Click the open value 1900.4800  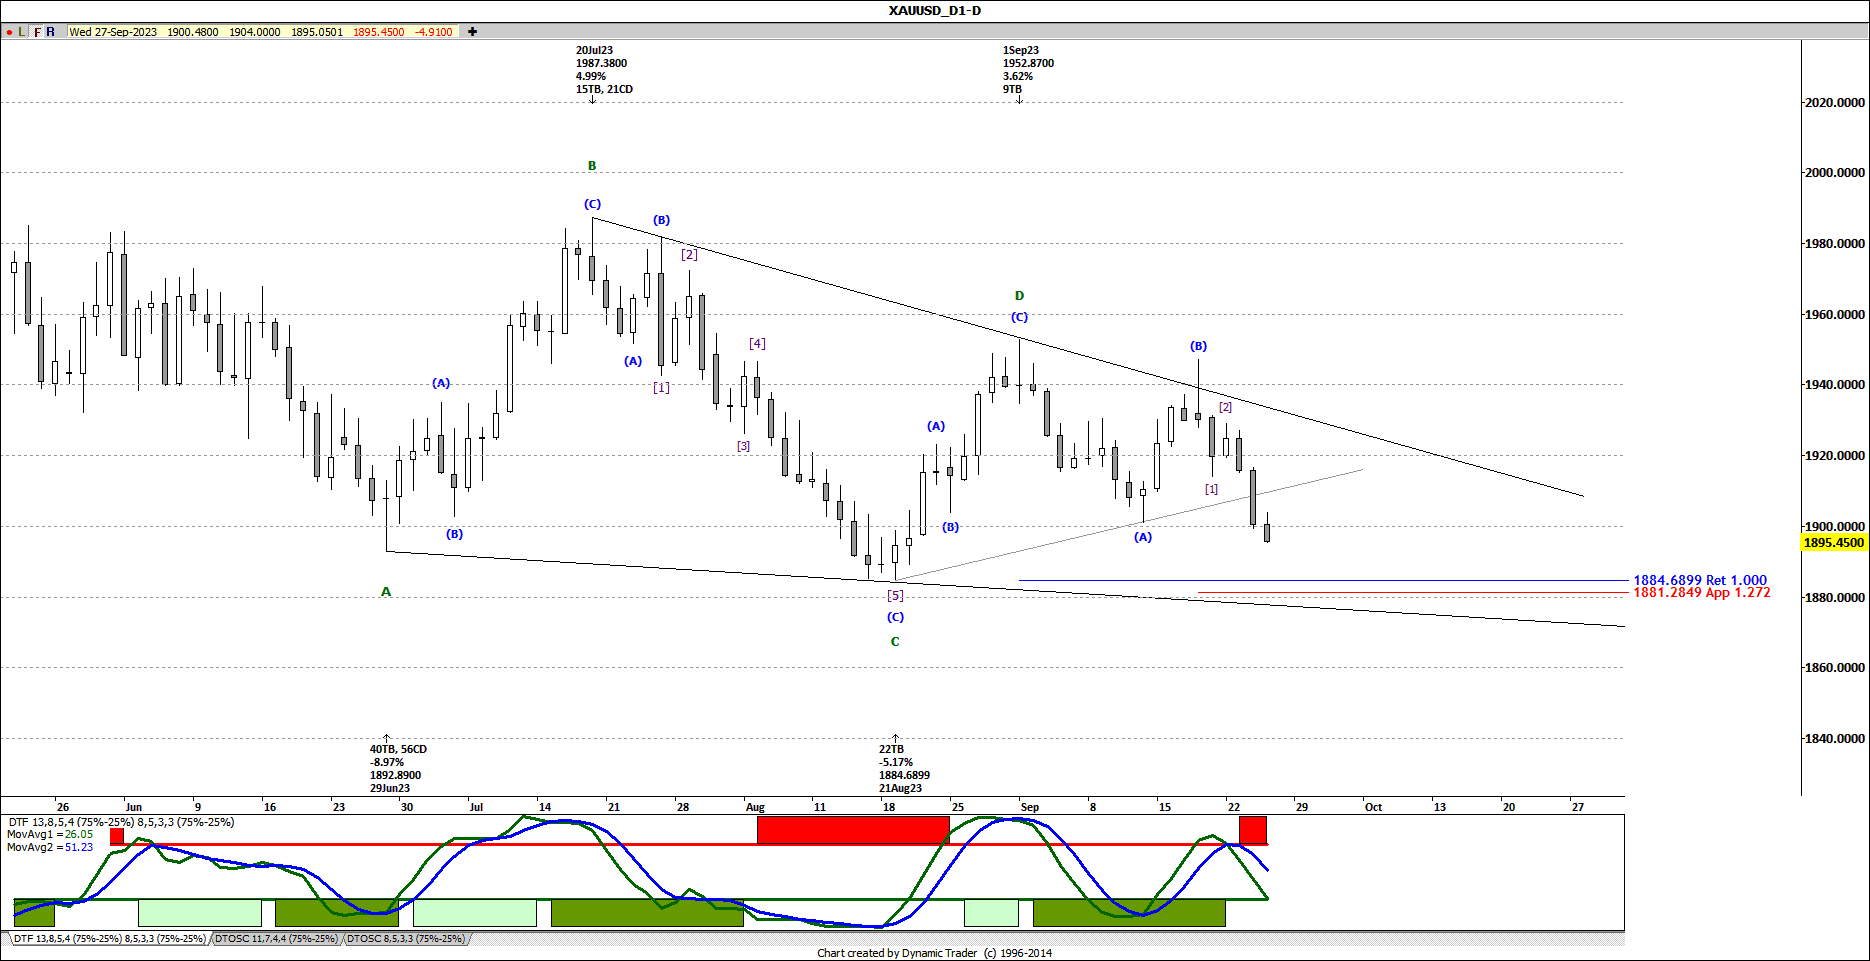pyautogui.click(x=193, y=32)
